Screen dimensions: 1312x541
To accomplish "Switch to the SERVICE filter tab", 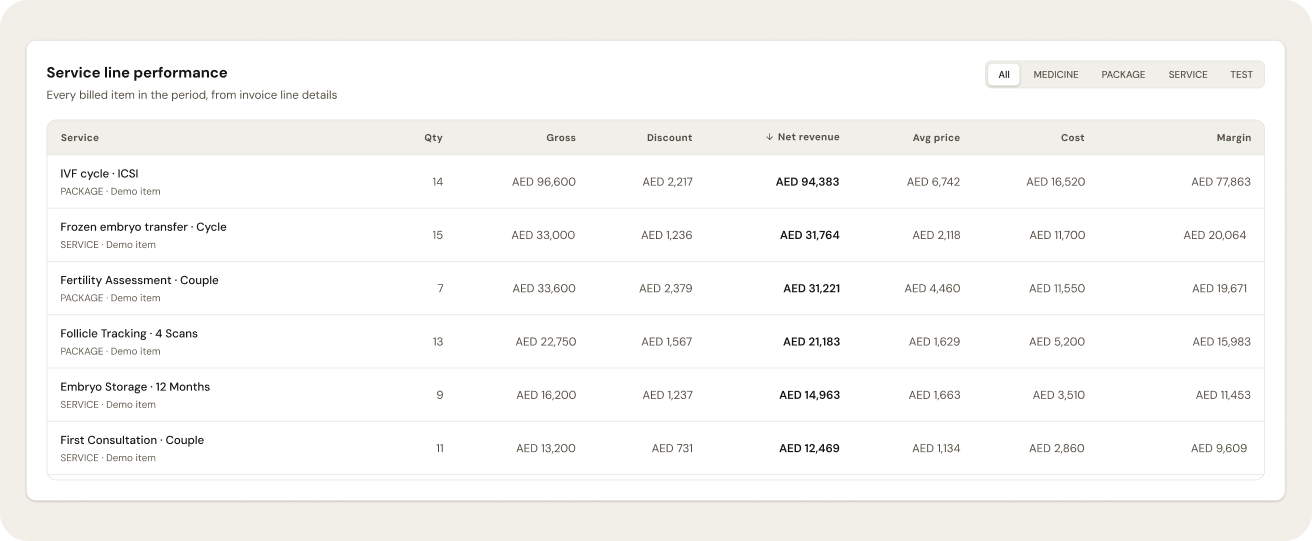I will pos(1188,75).
